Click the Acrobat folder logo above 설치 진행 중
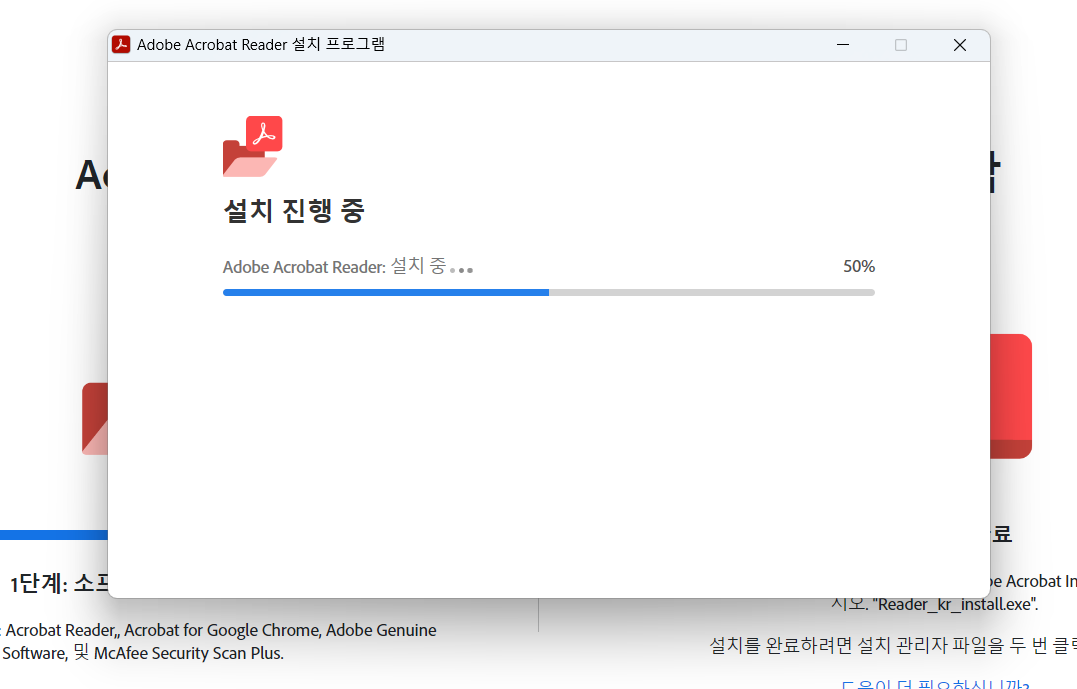This screenshot has height=689, width=1077. coord(253,146)
